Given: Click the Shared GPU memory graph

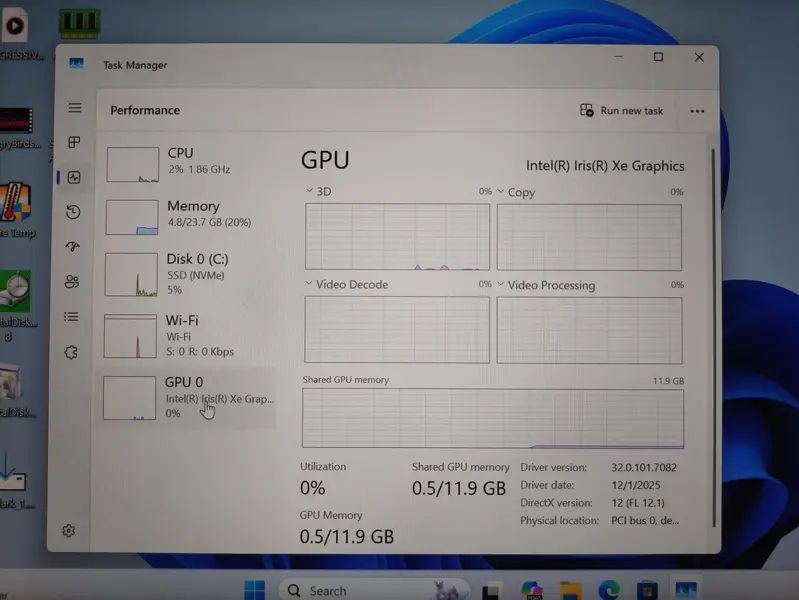Looking at the screenshot, I should pyautogui.click(x=493, y=419).
